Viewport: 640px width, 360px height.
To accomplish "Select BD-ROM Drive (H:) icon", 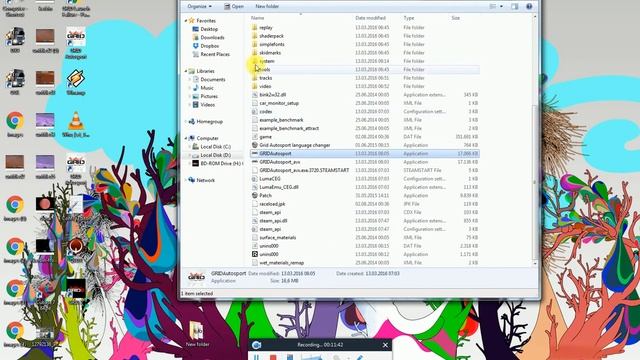I will [196, 163].
